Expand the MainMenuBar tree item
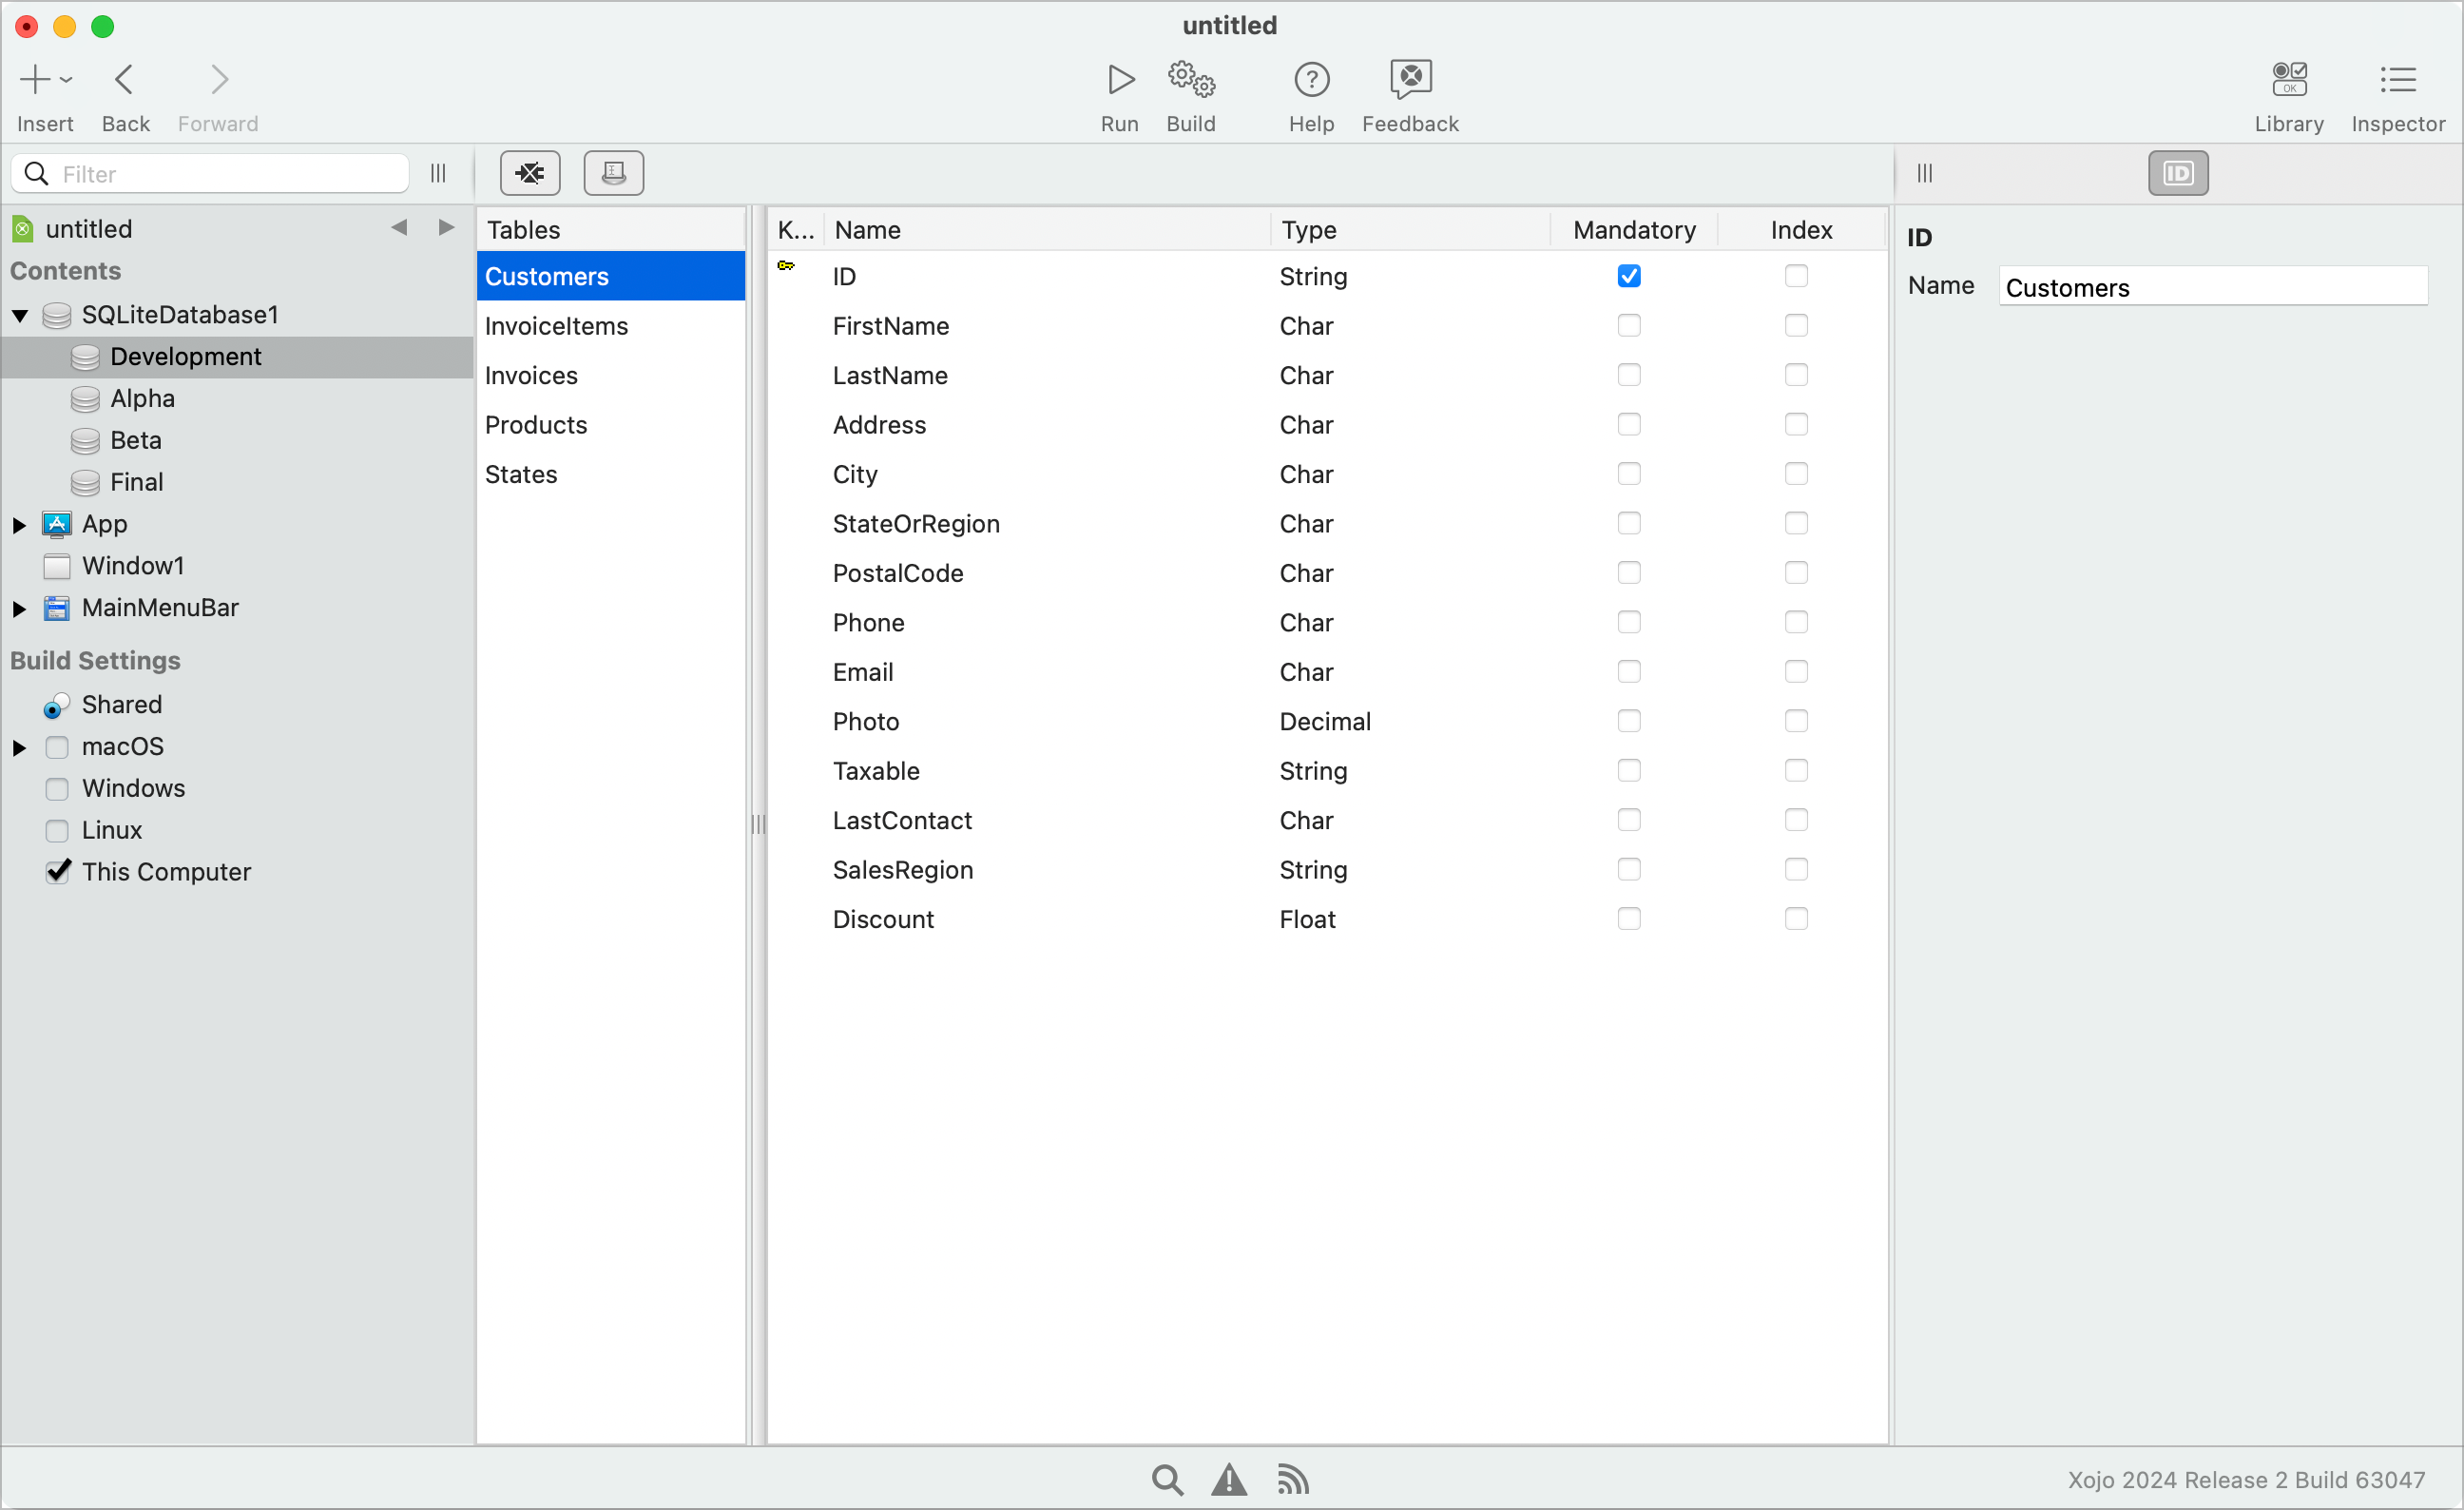This screenshot has height=1510, width=2464. (19, 608)
